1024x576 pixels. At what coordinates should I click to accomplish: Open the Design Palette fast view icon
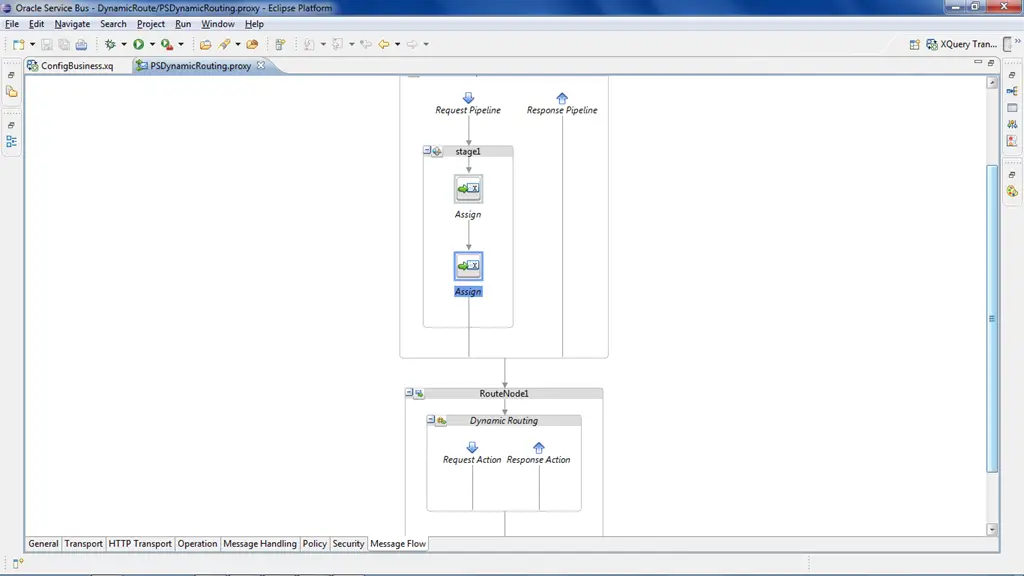[x=1012, y=191]
